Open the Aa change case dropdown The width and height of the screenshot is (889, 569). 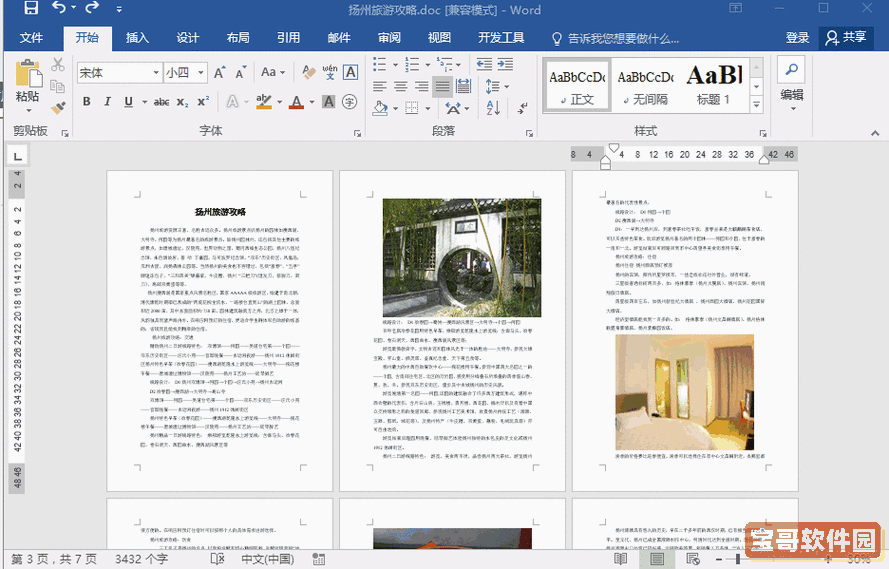click(273, 72)
